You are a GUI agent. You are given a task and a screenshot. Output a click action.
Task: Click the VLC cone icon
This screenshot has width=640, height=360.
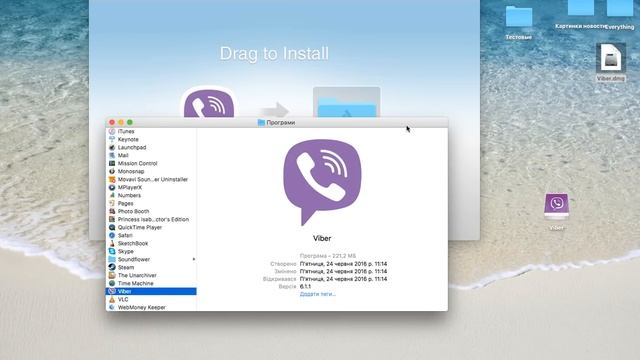[x=112, y=299]
